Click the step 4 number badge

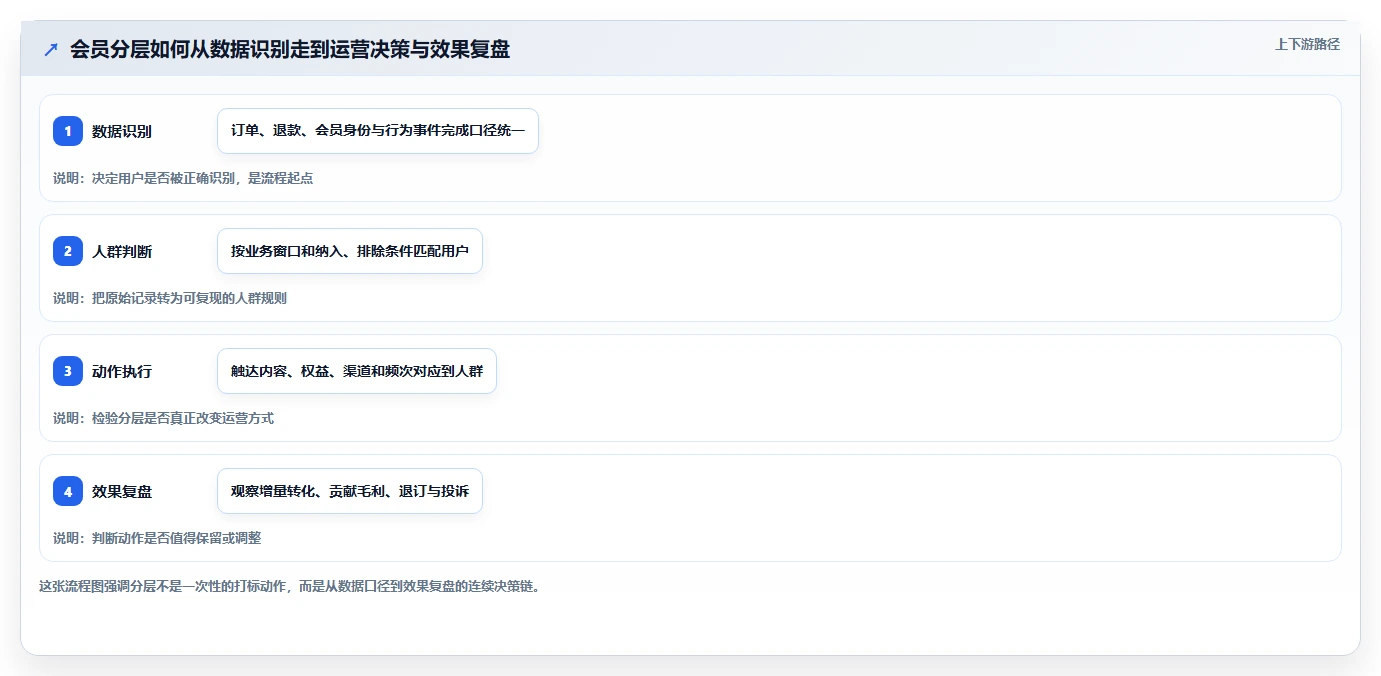click(68, 491)
